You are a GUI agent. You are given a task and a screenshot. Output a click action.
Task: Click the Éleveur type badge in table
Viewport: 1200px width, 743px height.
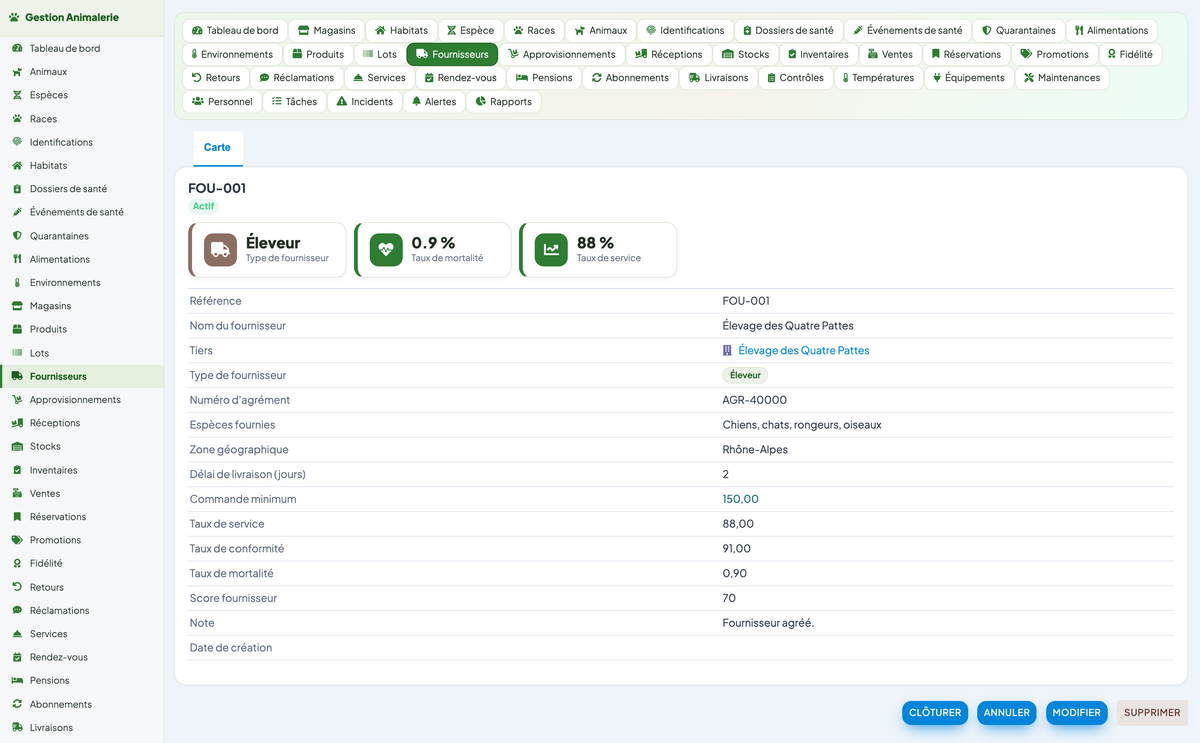(x=745, y=376)
